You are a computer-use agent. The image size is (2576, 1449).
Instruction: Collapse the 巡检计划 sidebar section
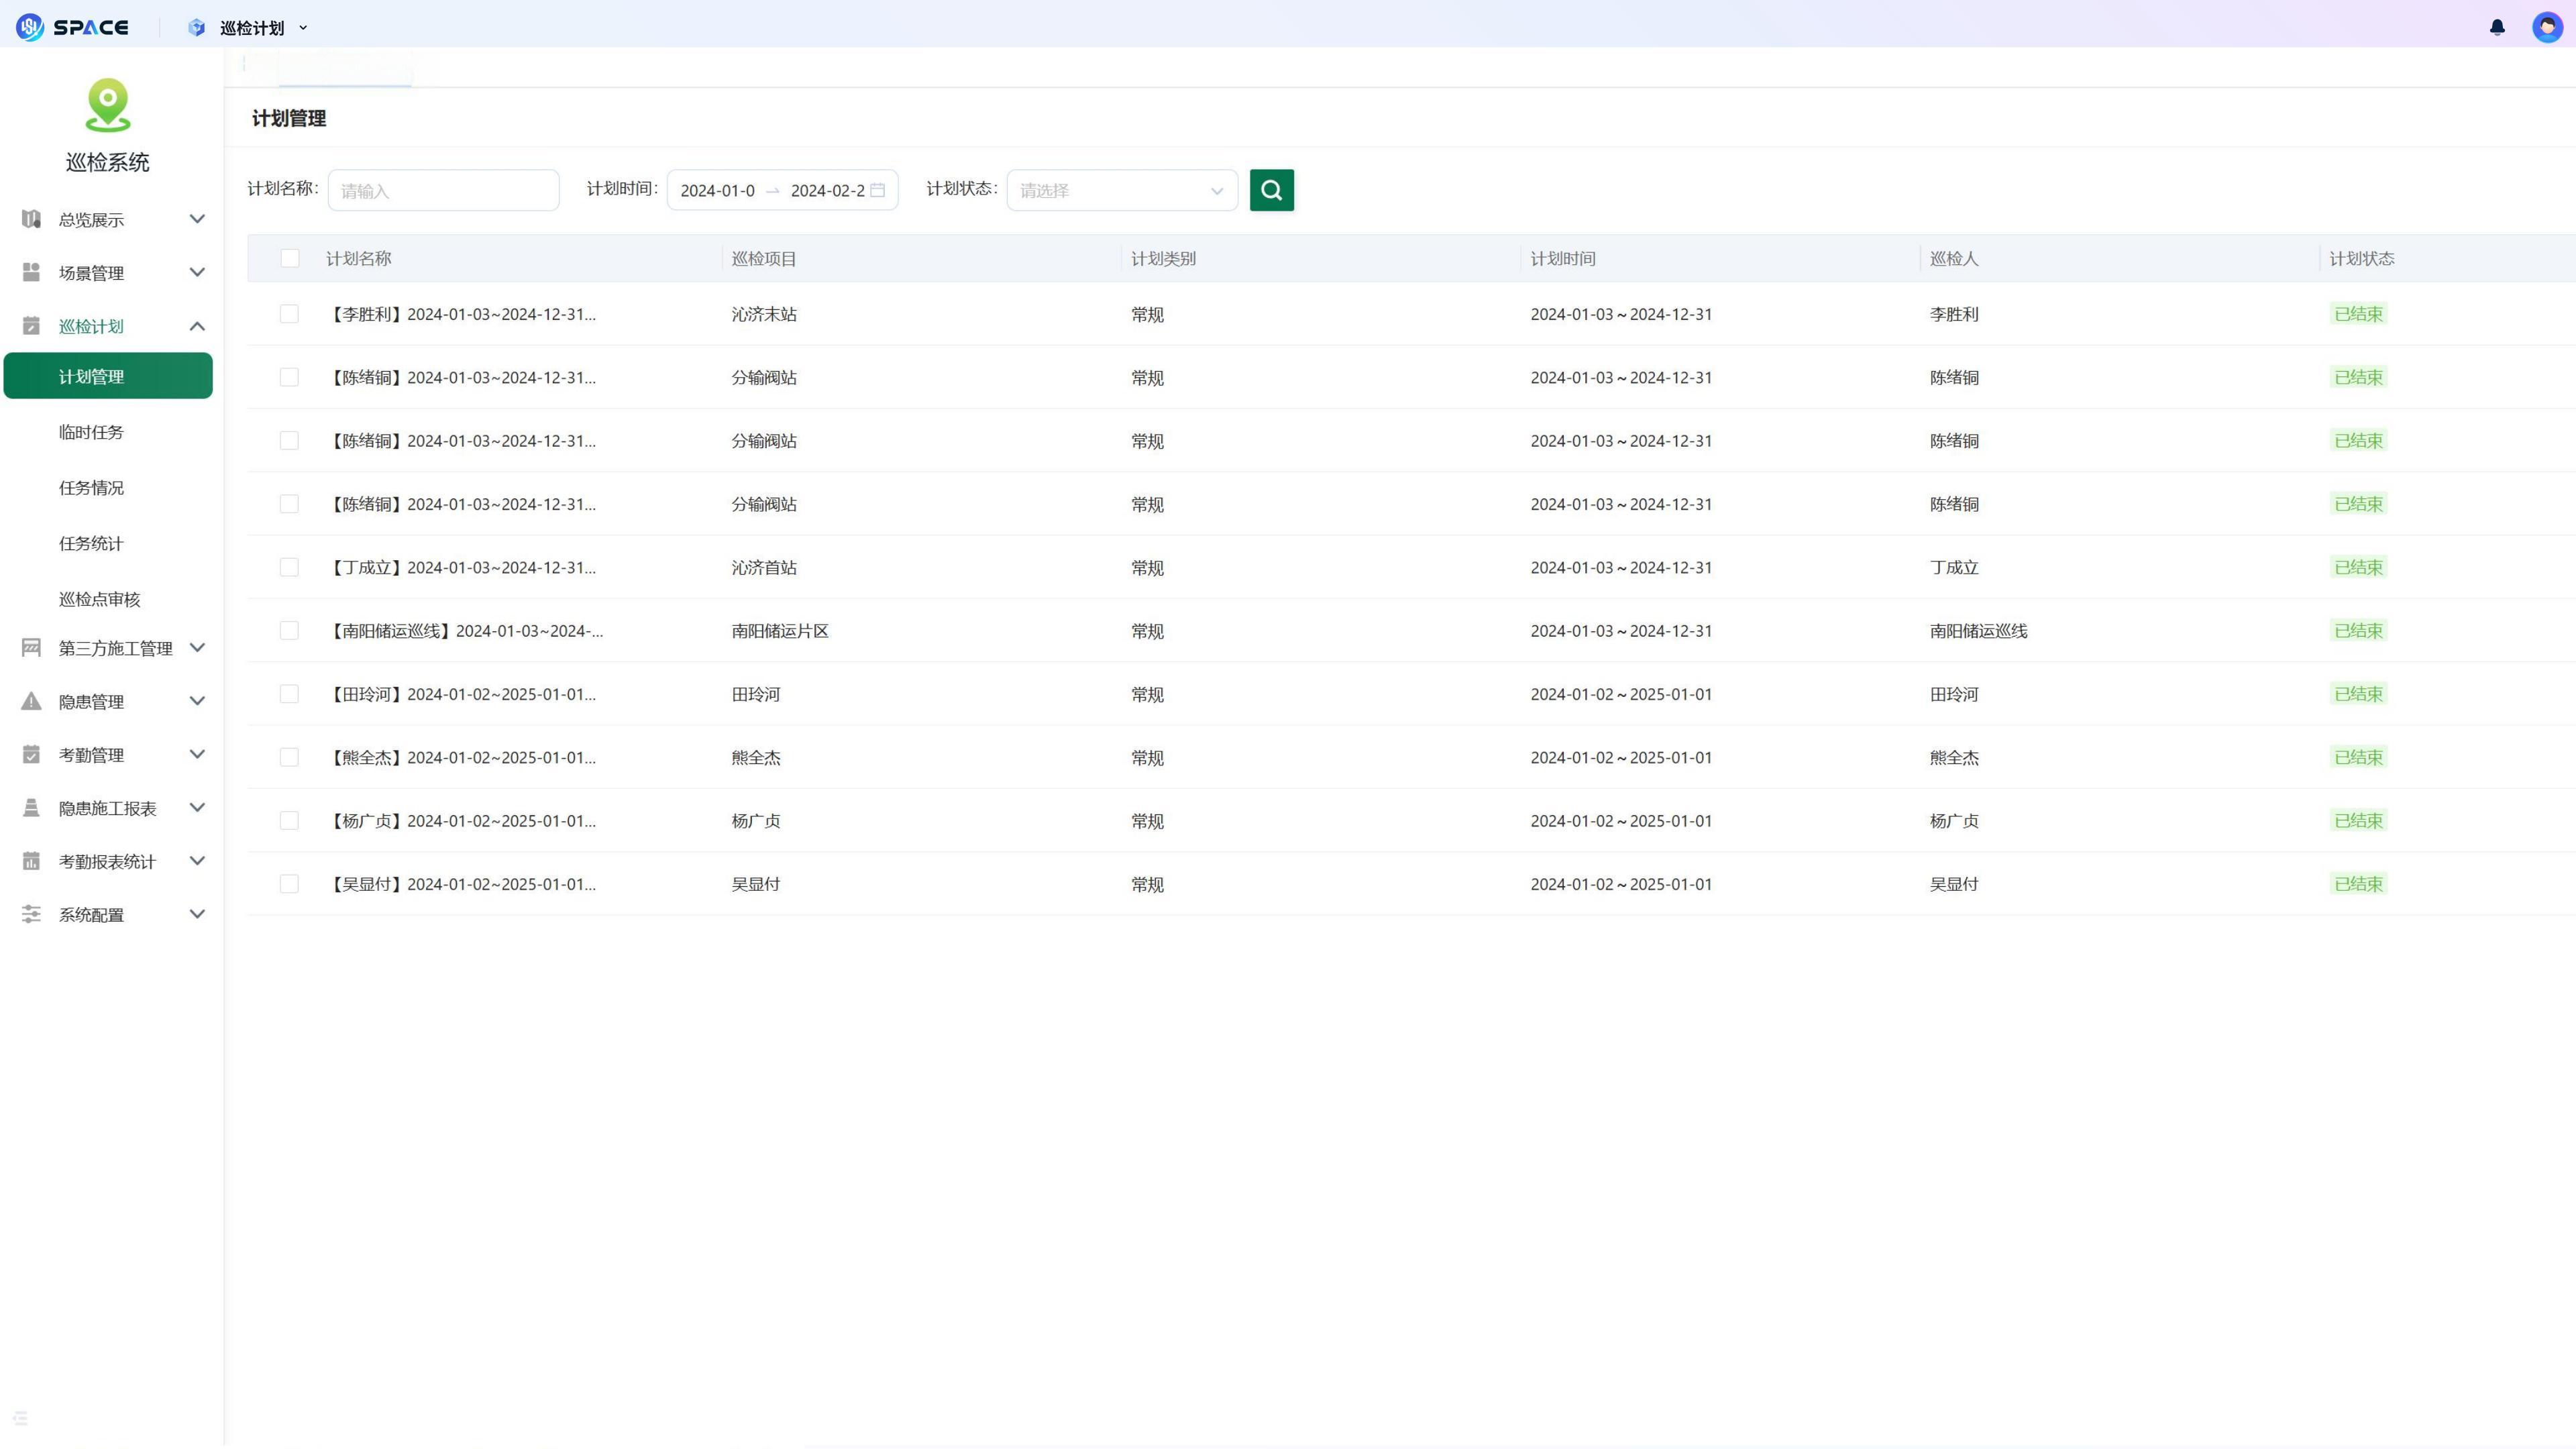(x=197, y=326)
